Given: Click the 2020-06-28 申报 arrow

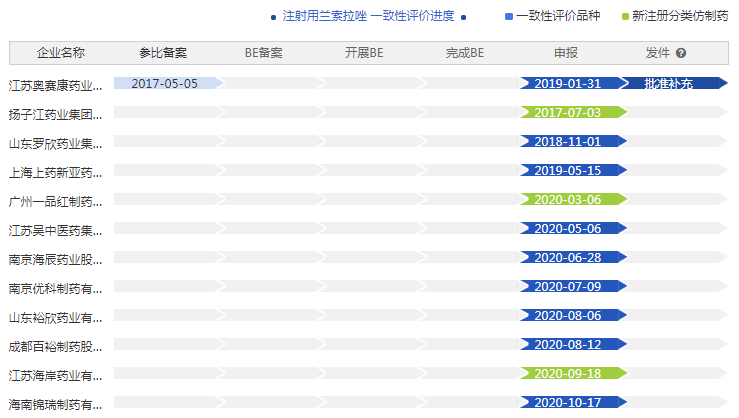Looking at the screenshot, I should [x=574, y=257].
